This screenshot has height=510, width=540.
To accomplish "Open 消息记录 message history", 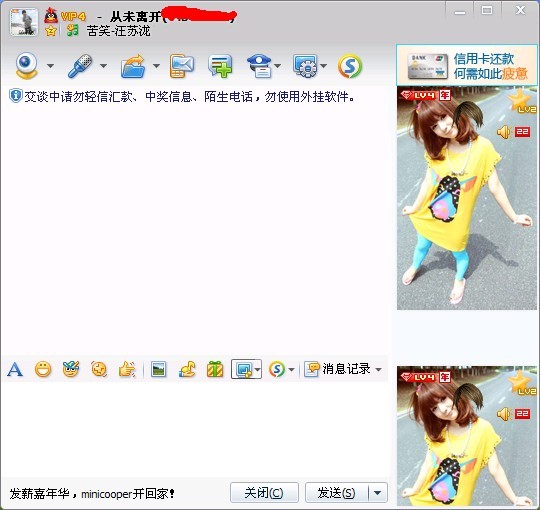I will point(338,369).
